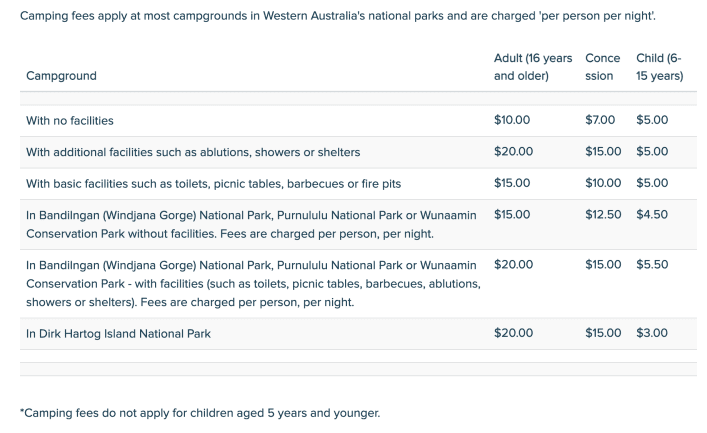
Task: Click the Dirk Hartog Island adult fee
Action: 513,333
